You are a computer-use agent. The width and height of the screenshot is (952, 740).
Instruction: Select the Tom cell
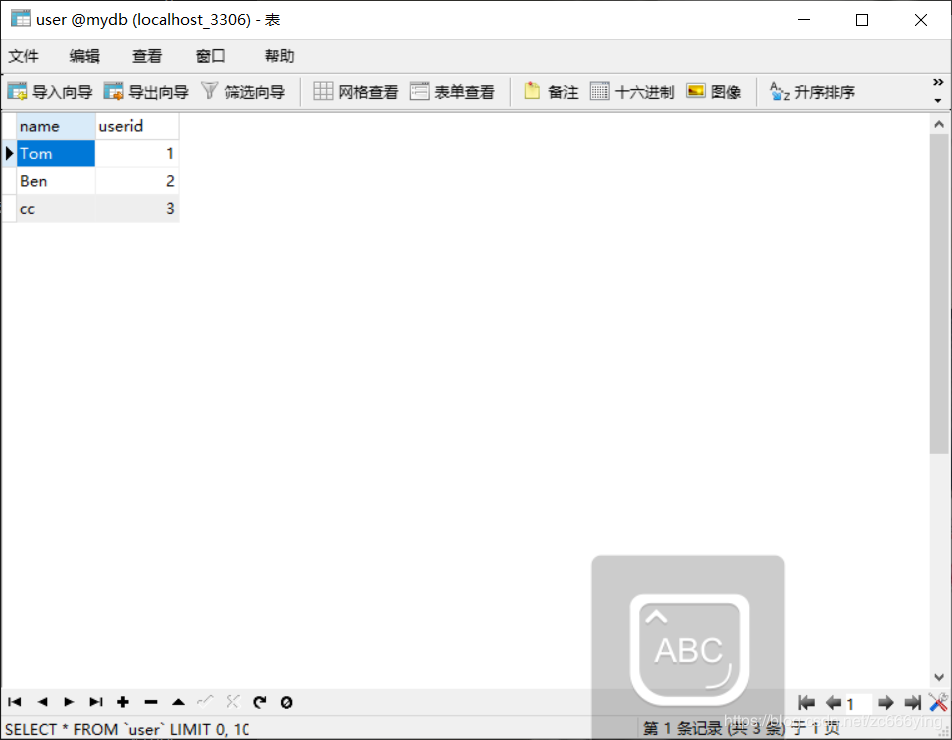pyautogui.click(x=55, y=154)
